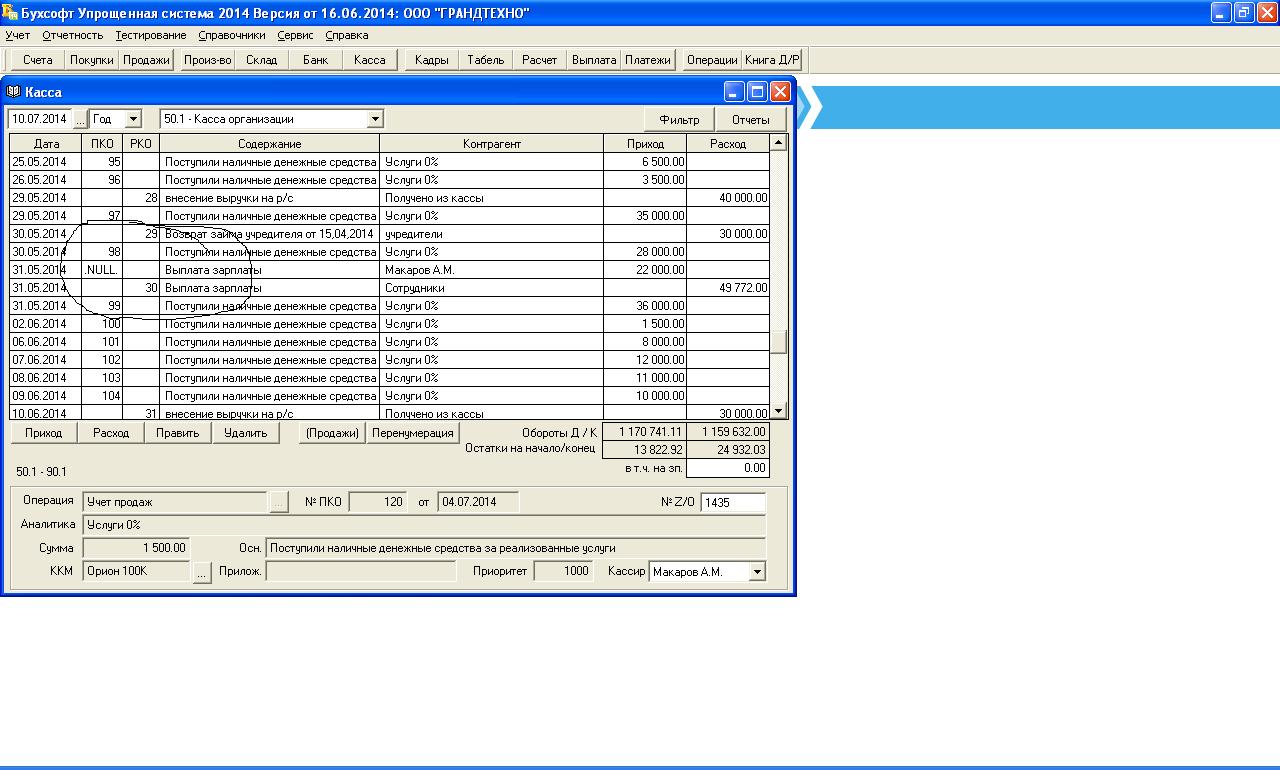Click the Удалить button
1280x770 pixels.
click(245, 433)
